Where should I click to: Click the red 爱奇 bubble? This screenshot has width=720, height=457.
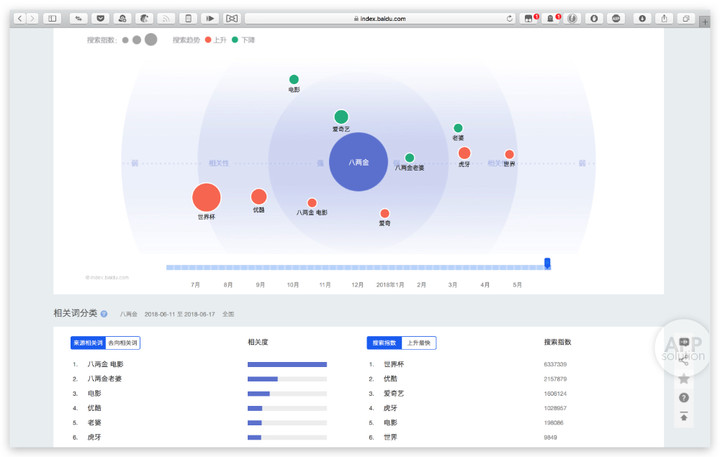point(385,214)
